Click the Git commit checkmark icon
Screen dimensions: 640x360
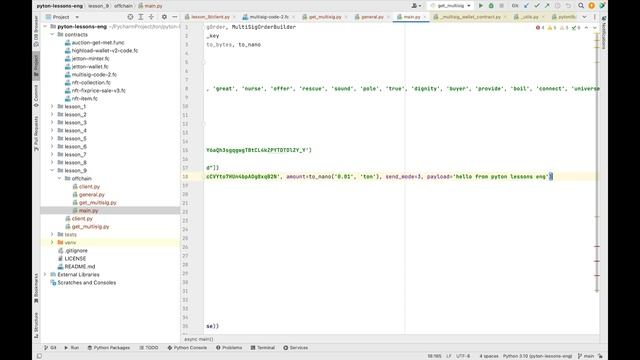tap(537, 6)
